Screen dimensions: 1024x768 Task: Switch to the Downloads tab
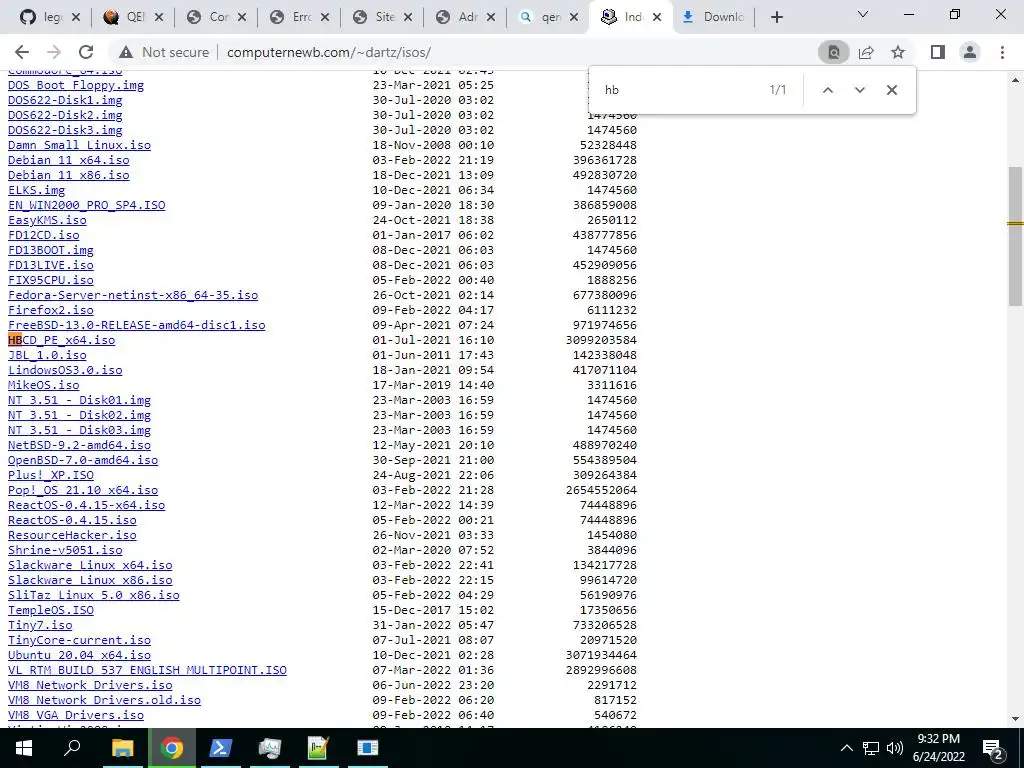point(713,17)
